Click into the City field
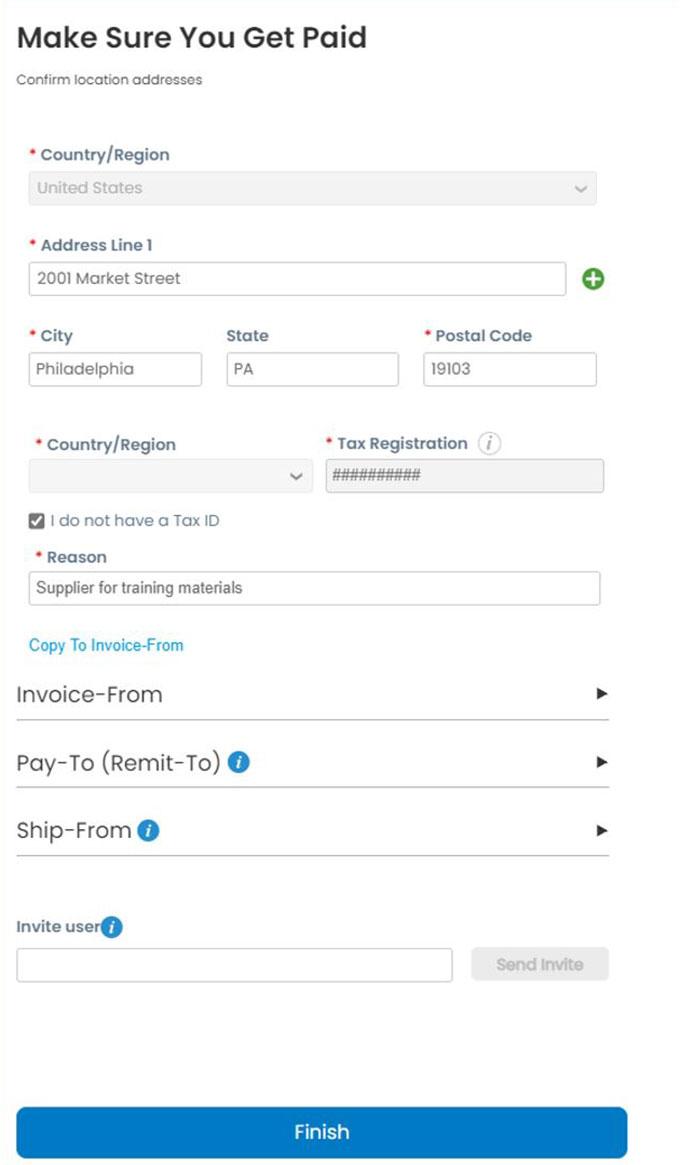Viewport: 680px width, 1165px height. 115,369
